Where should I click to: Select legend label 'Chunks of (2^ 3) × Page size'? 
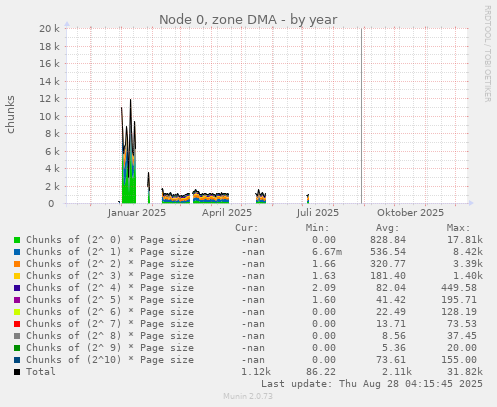point(110,276)
